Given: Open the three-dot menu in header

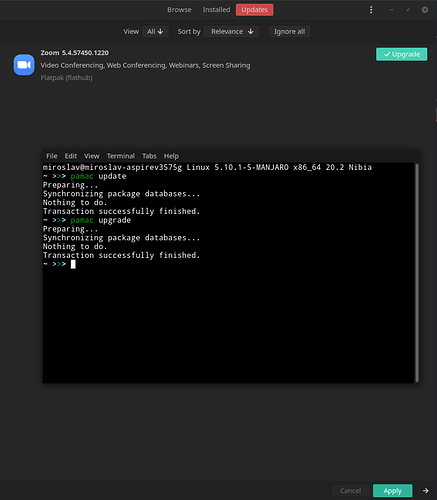Looking at the screenshot, I should click(371, 10).
